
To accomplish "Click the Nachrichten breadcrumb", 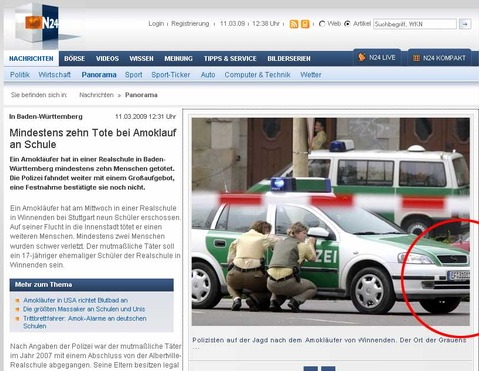I will pyautogui.click(x=96, y=95).
